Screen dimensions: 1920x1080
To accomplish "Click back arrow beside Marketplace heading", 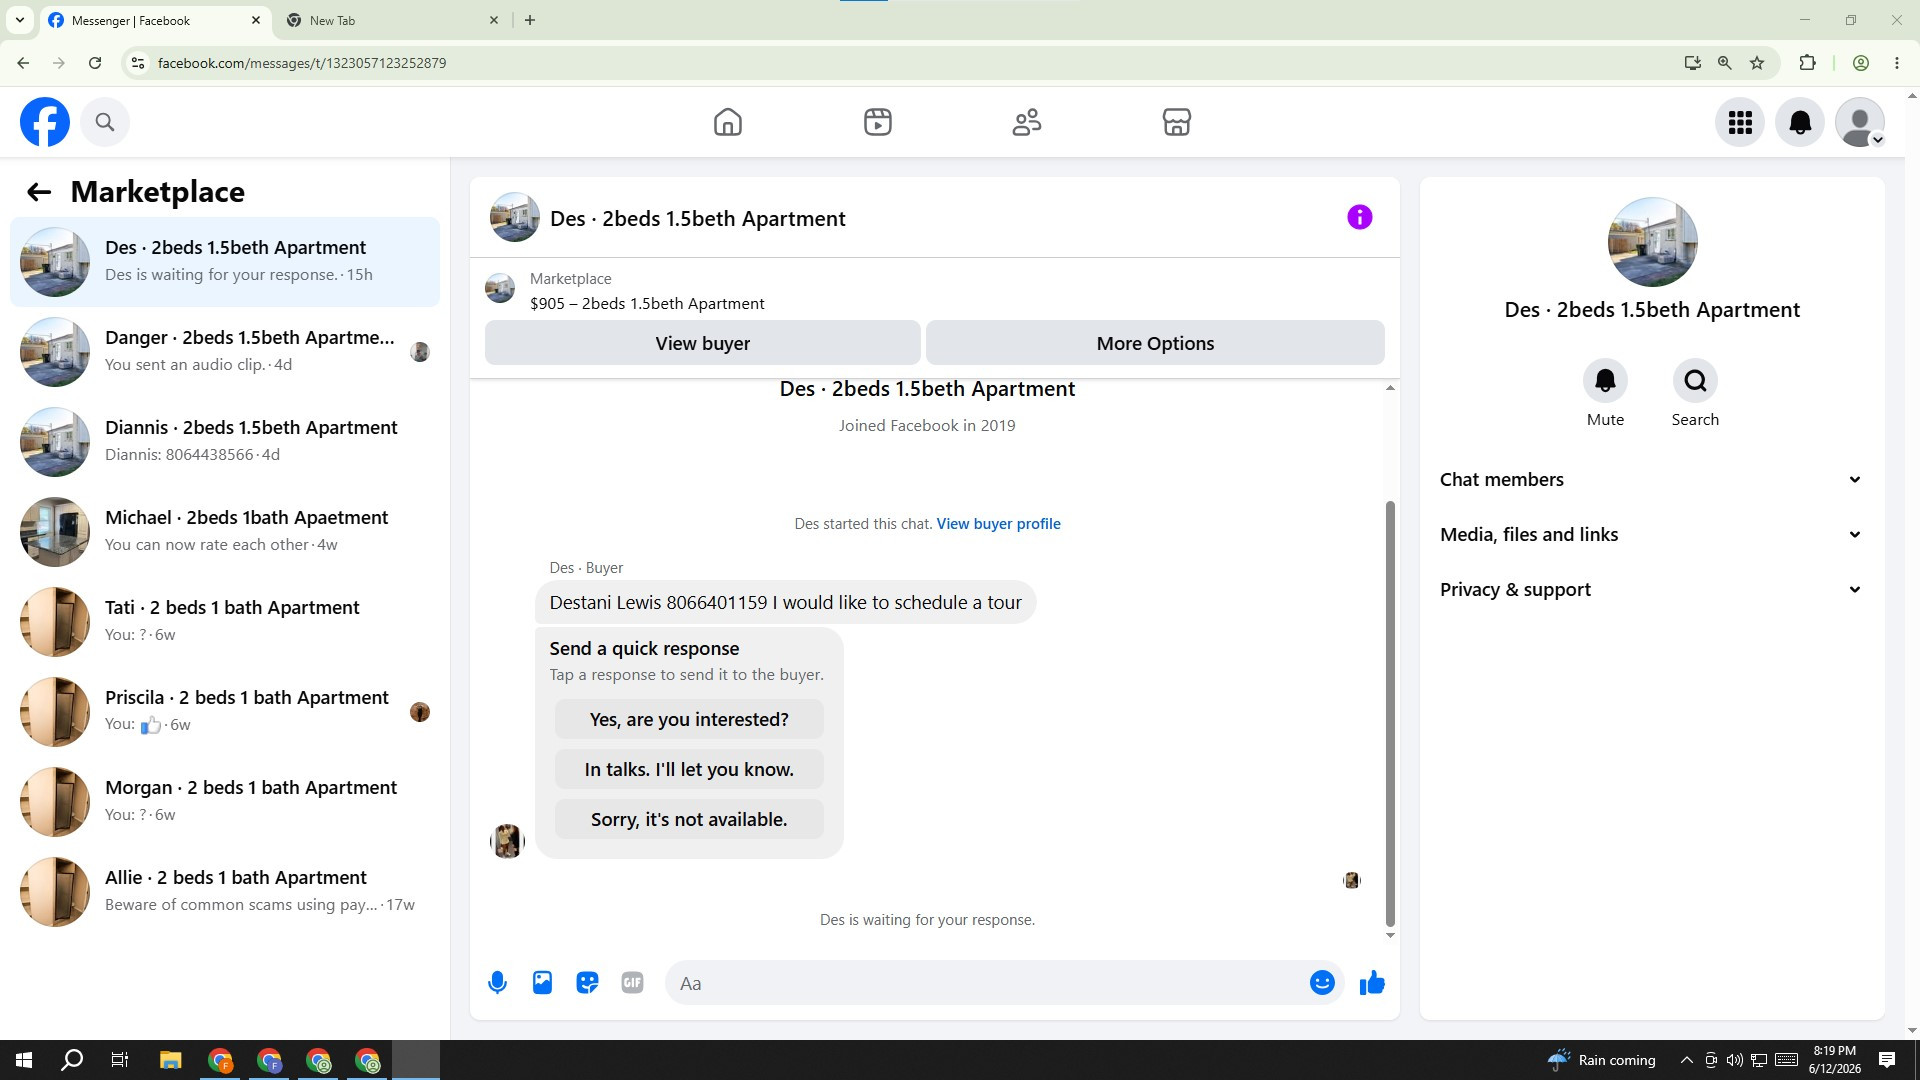I will tap(39, 192).
